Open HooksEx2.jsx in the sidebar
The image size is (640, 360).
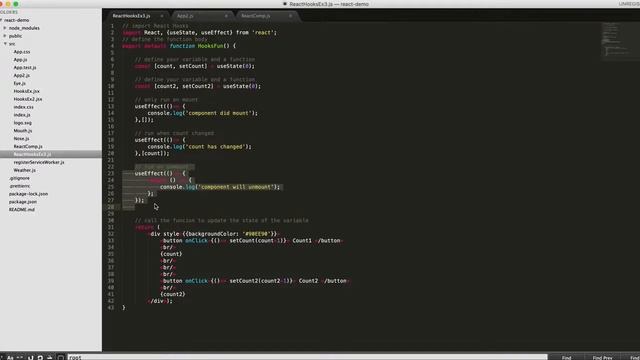[x=28, y=99]
